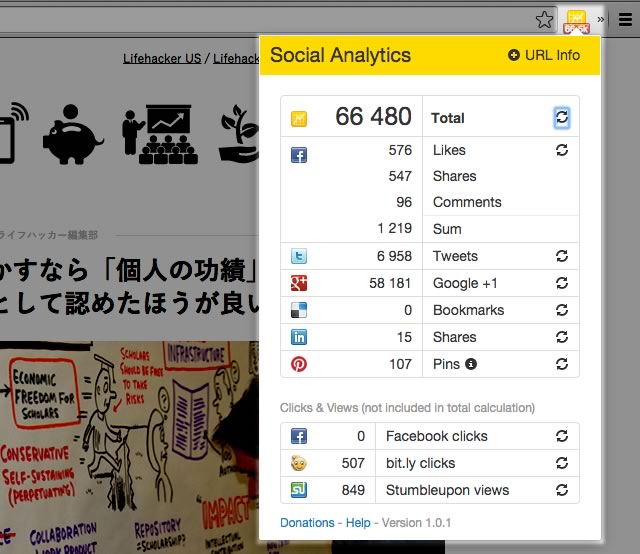Click the 58 181 Google +1 value
Image resolution: width=640 pixels, height=554 pixels.
[390, 283]
